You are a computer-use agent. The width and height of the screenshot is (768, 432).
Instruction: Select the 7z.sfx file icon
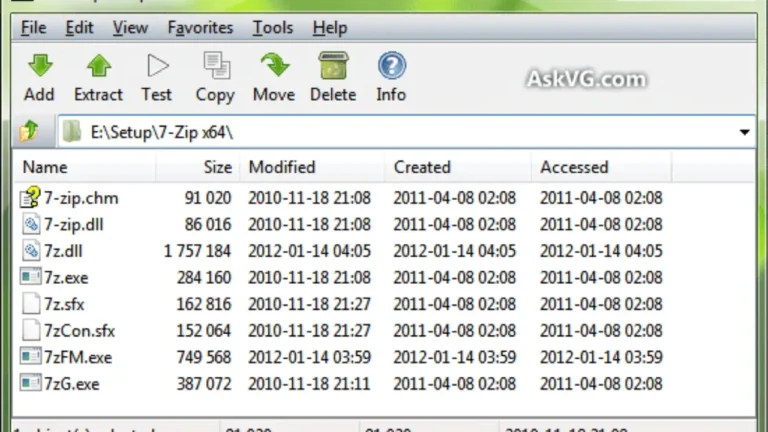[30, 304]
